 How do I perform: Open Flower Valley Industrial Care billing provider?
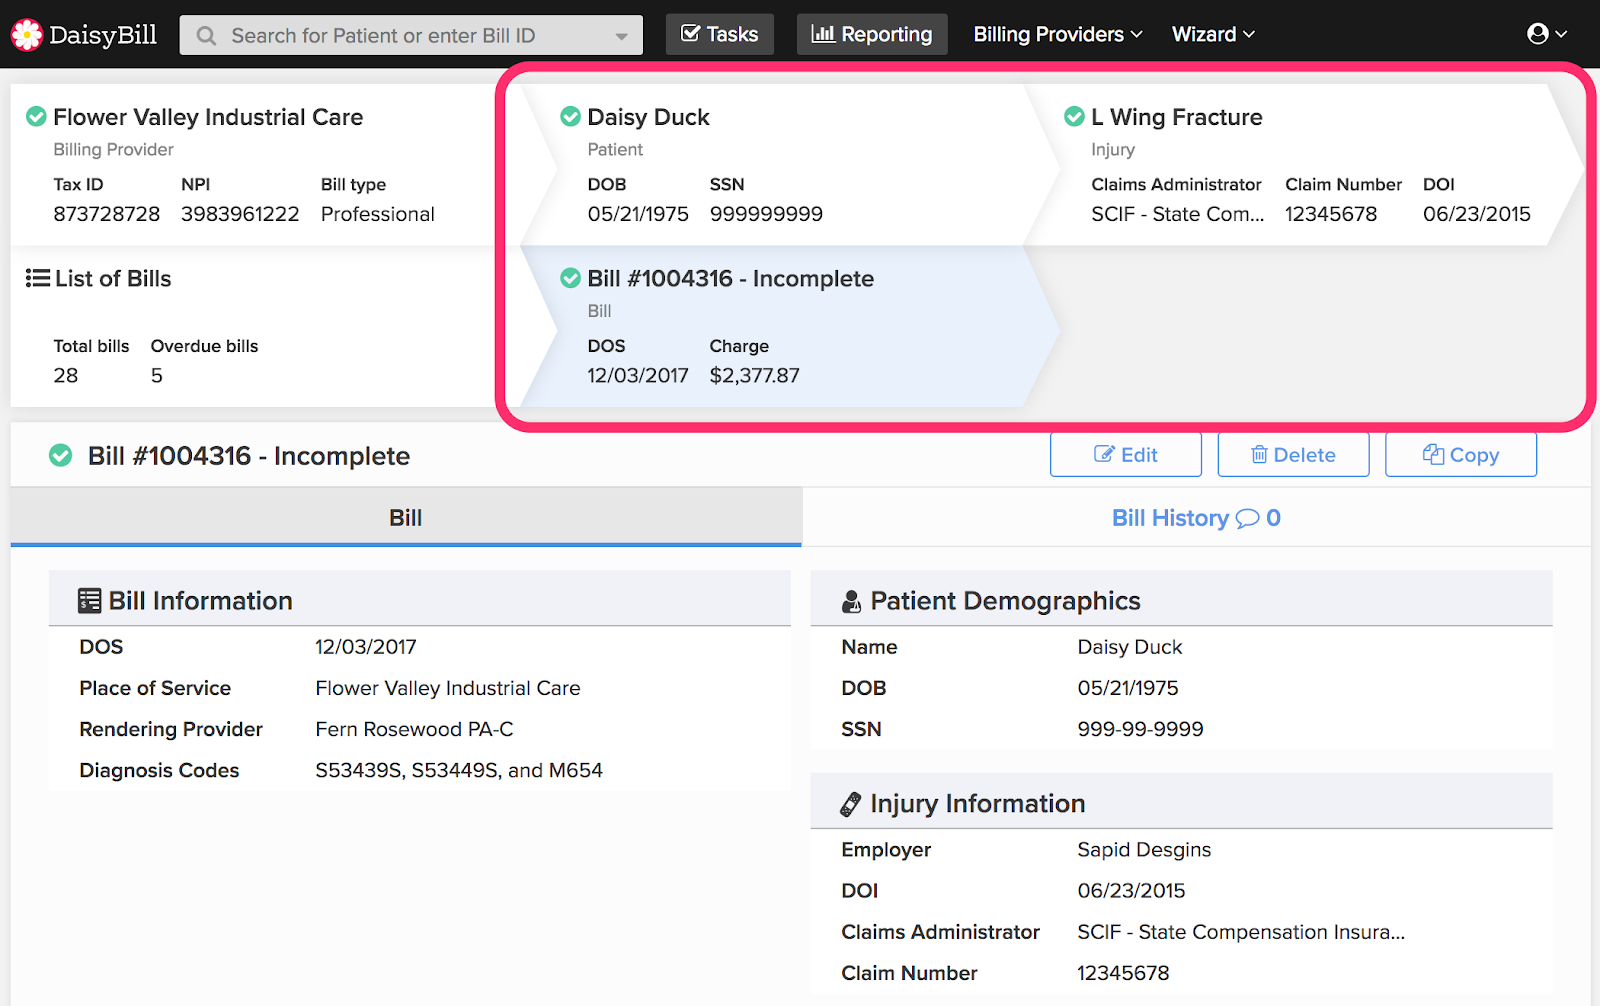pos(208,117)
